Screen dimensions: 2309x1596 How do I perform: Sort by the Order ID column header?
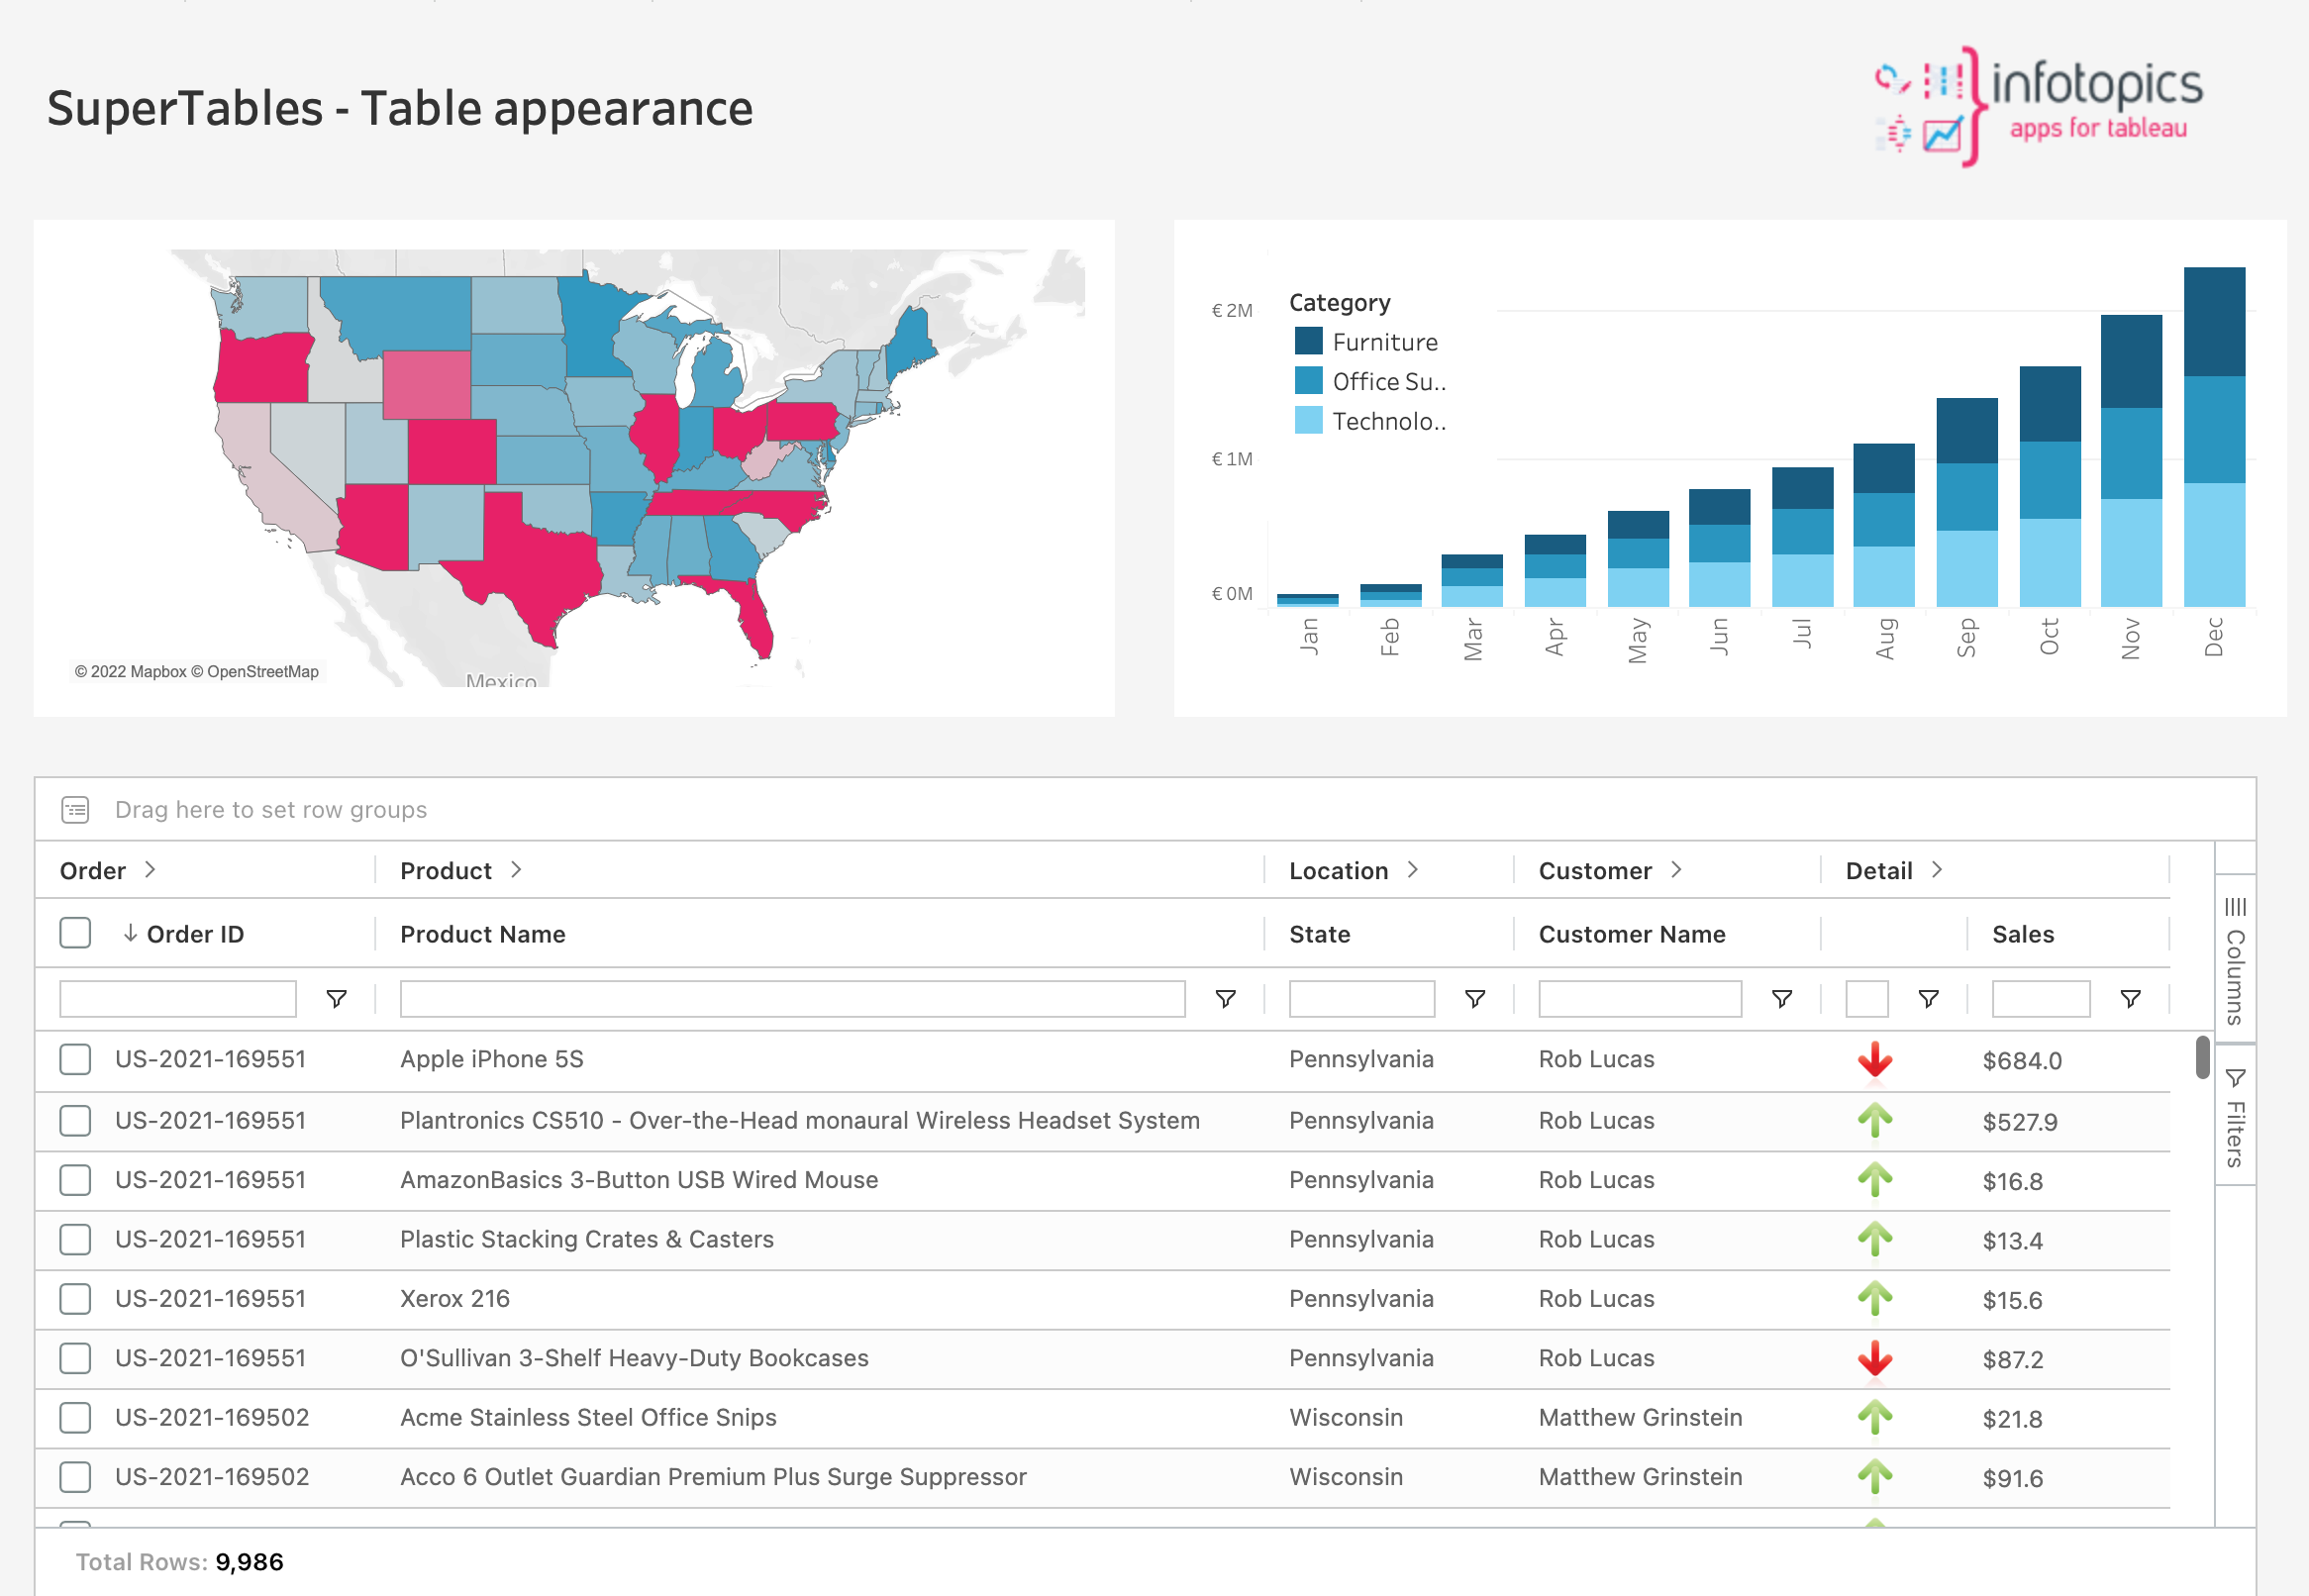195,934
